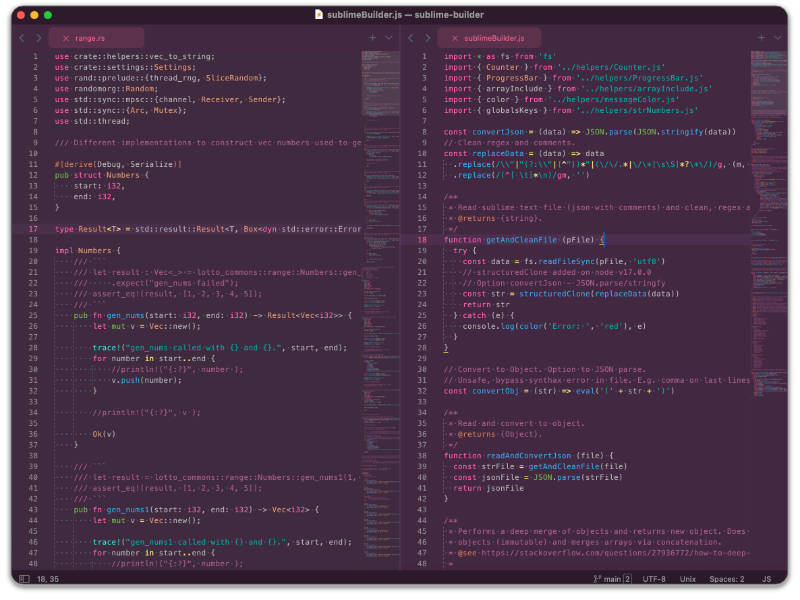Click line number 18 in sublimeBuilder.js gutter
The width and height of the screenshot is (800, 600).
(x=422, y=240)
